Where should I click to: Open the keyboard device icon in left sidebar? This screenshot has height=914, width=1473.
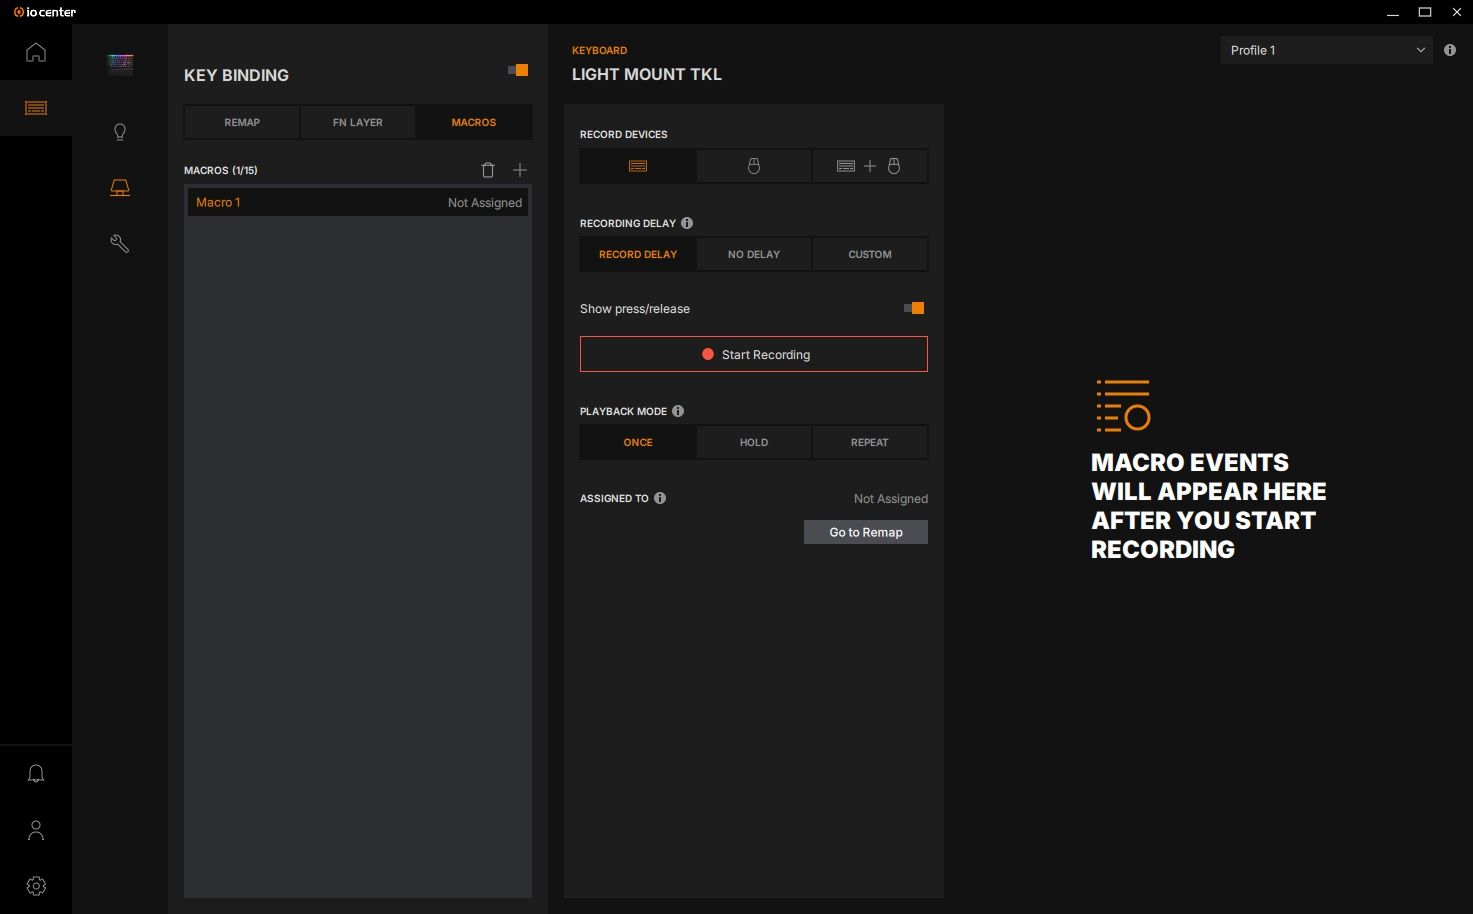pyautogui.click(x=36, y=108)
